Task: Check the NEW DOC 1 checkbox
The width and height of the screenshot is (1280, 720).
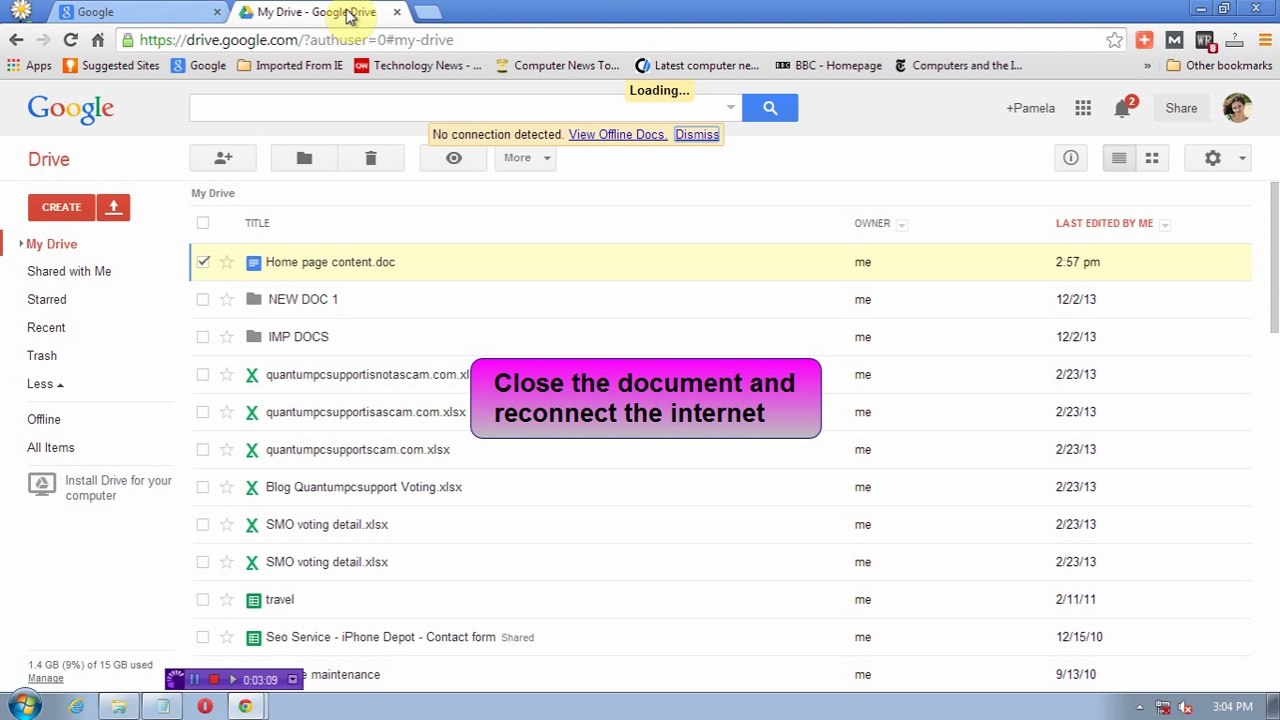Action: click(203, 299)
